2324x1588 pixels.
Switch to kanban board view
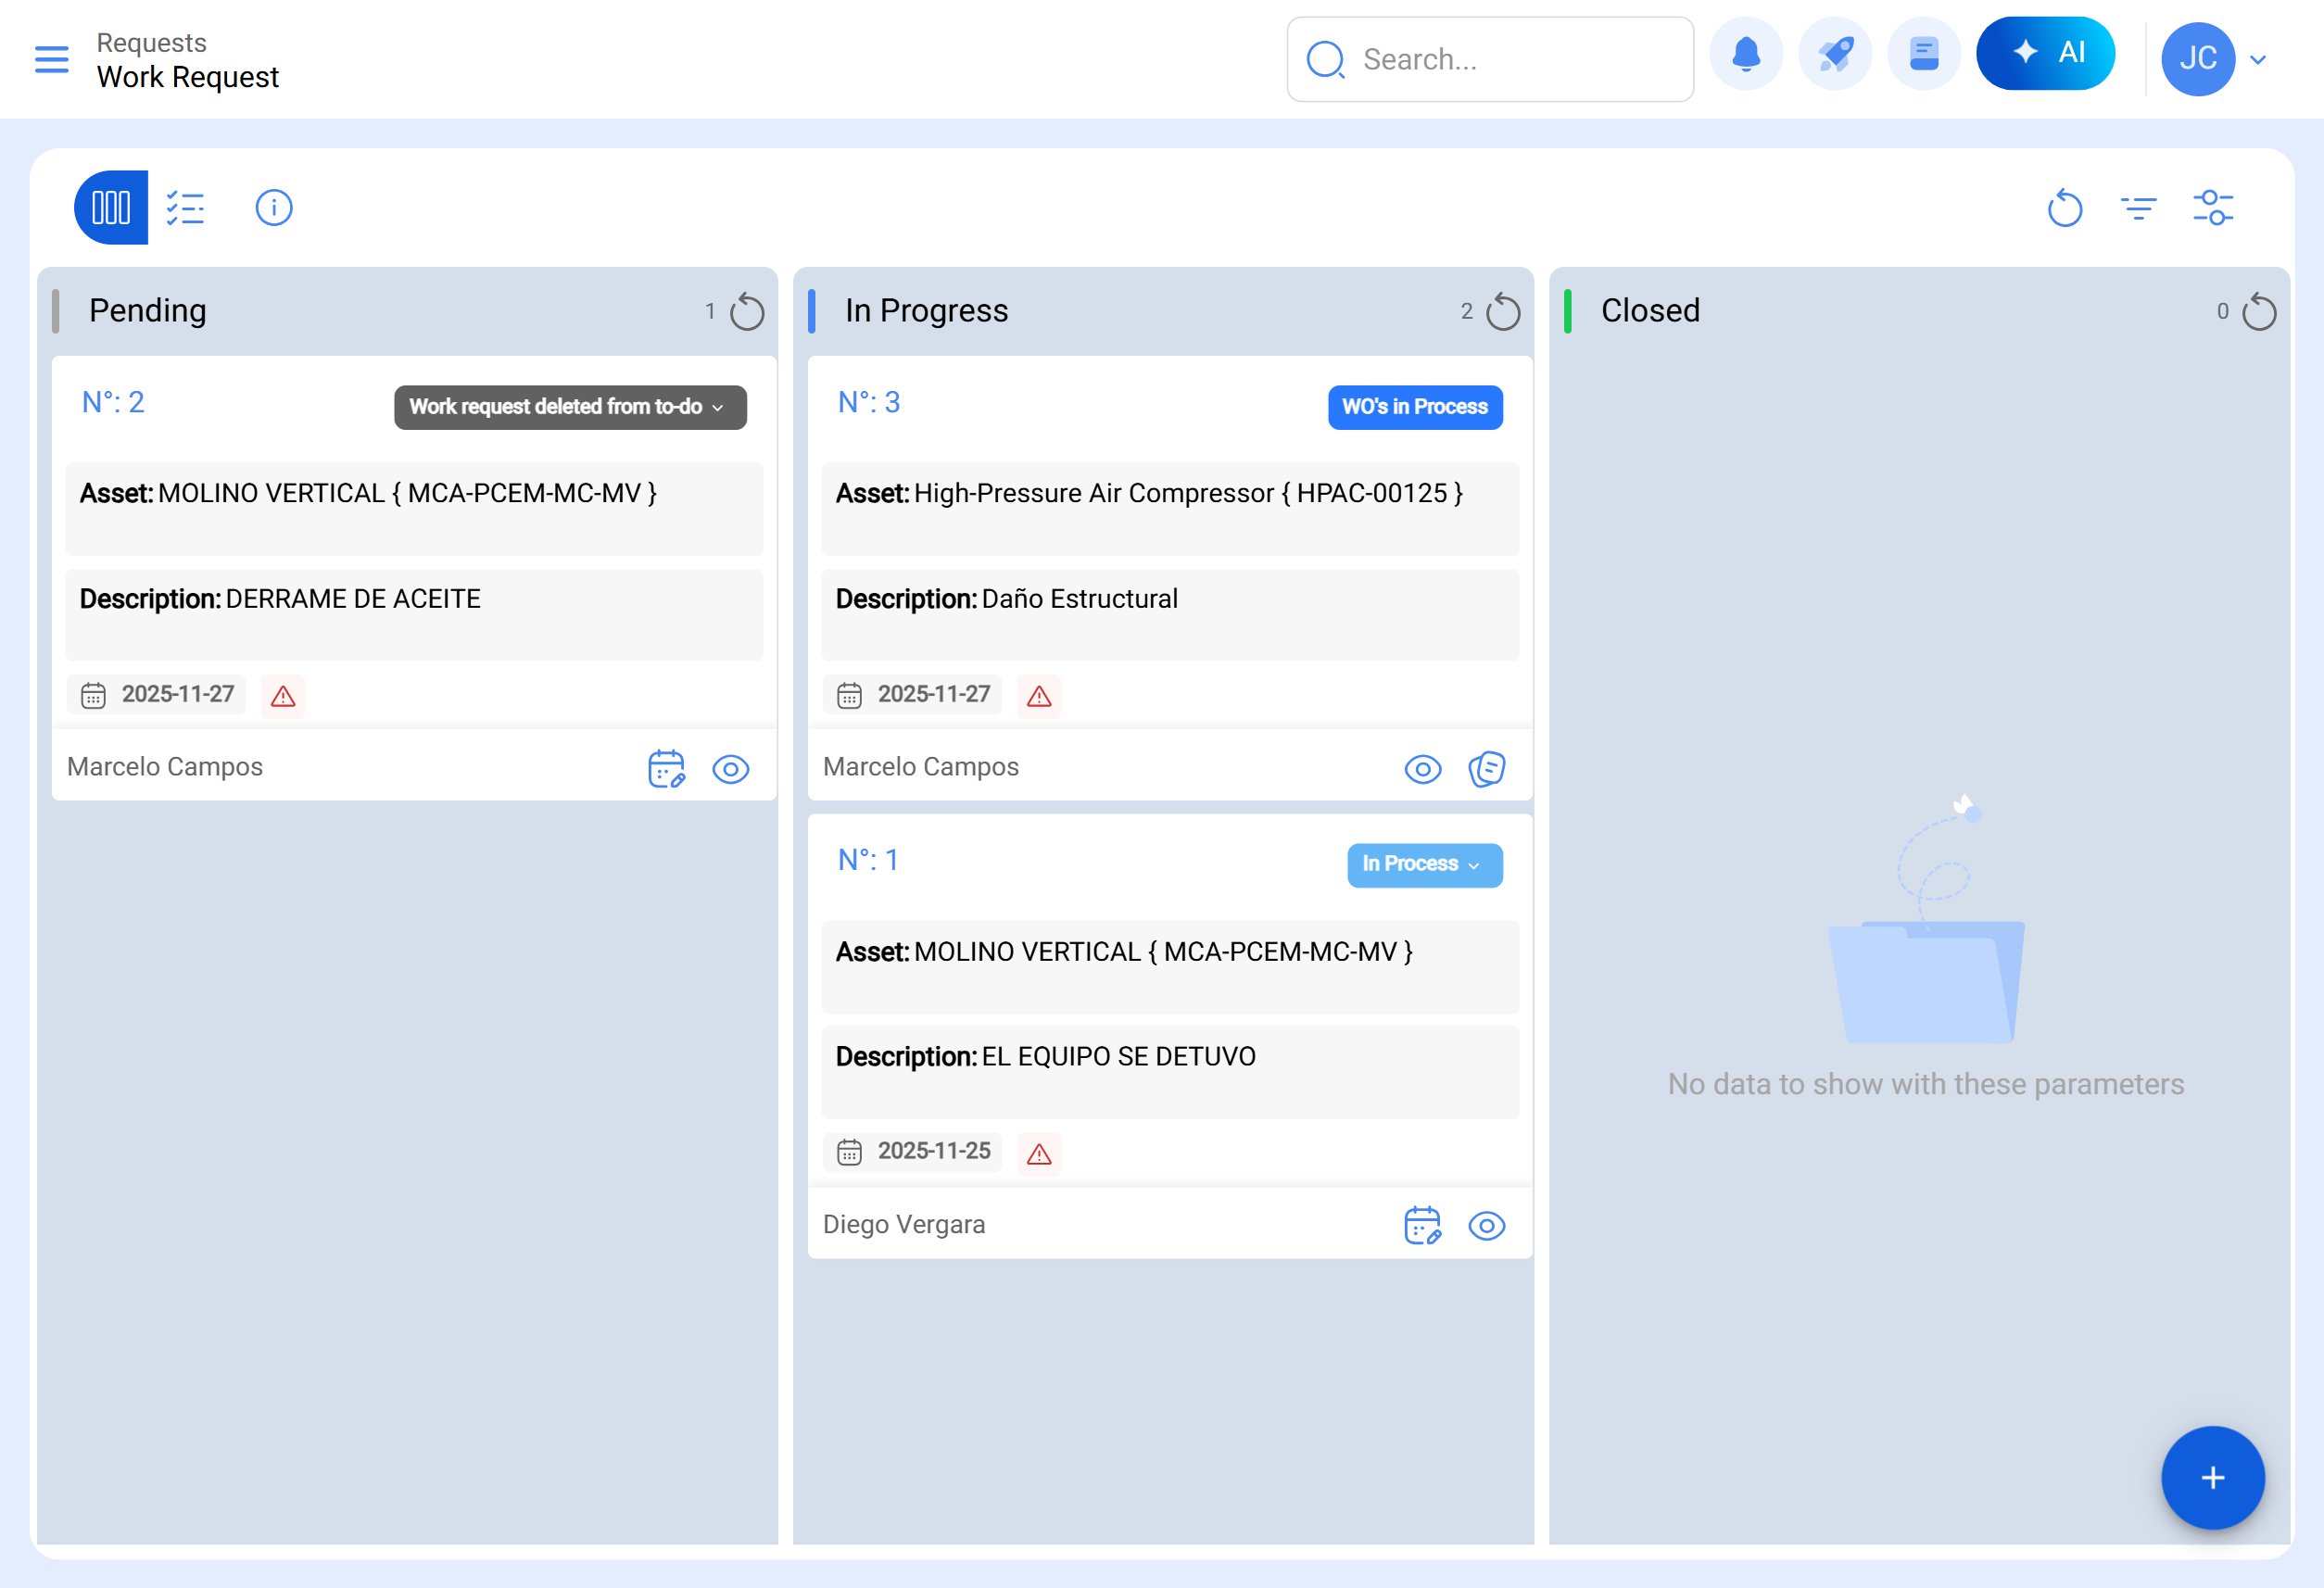click(111, 208)
